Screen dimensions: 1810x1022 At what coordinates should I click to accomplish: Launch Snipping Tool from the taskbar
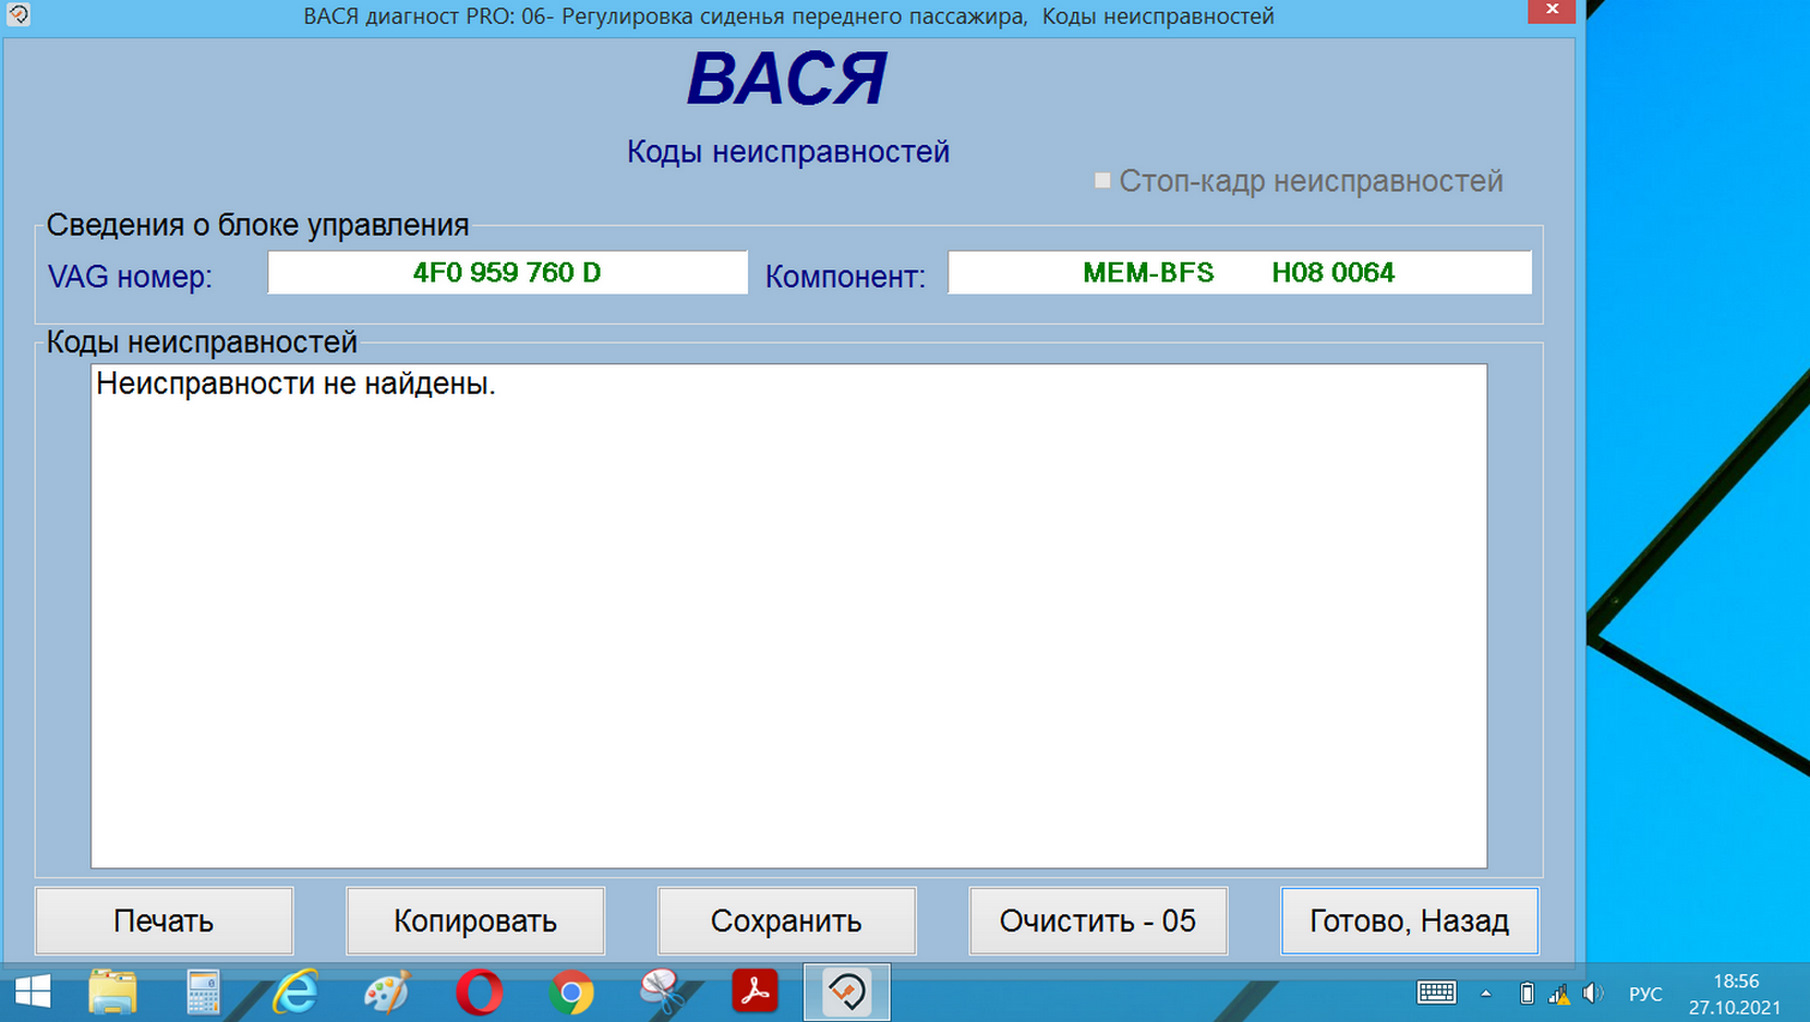[662, 993]
